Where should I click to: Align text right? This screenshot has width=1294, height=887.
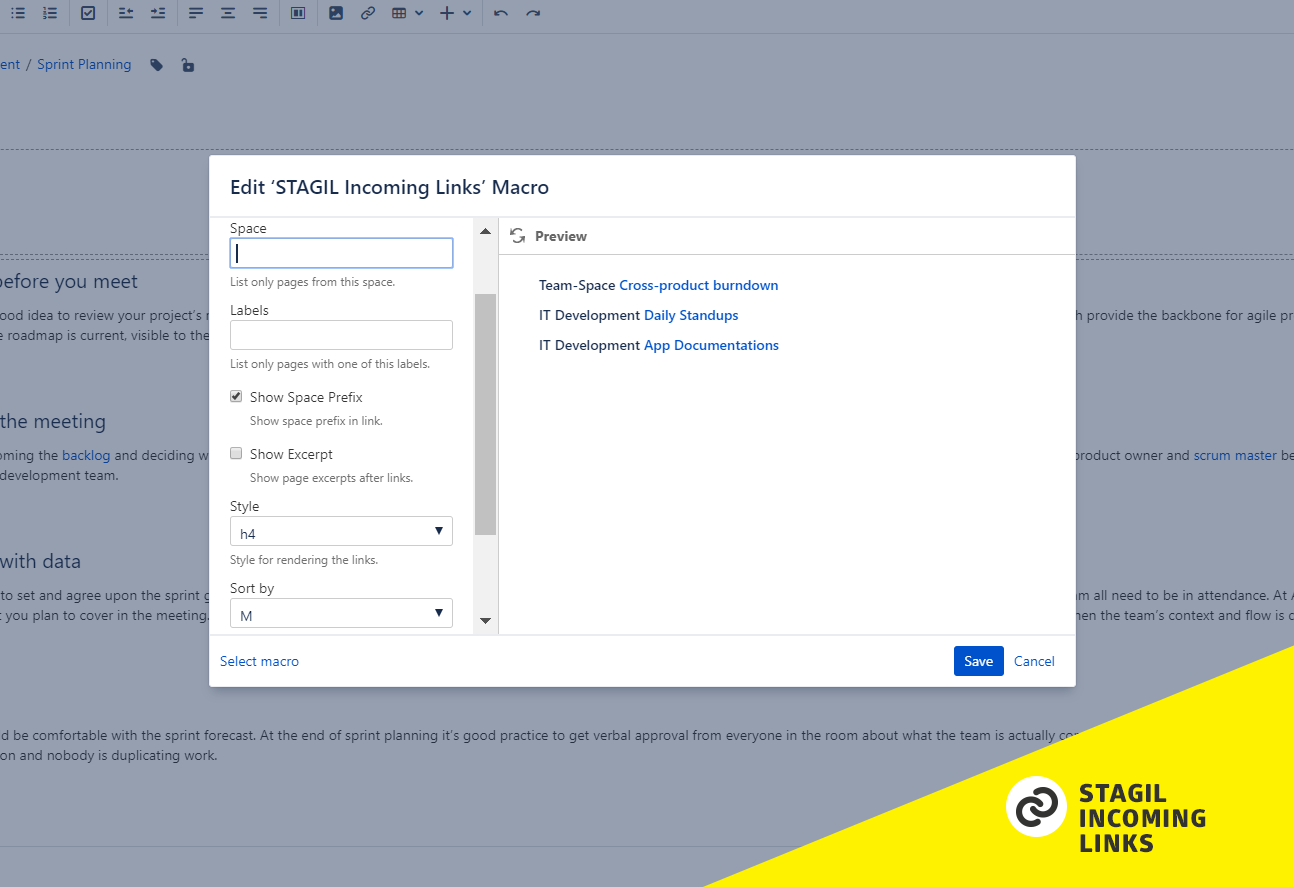pyautogui.click(x=260, y=13)
